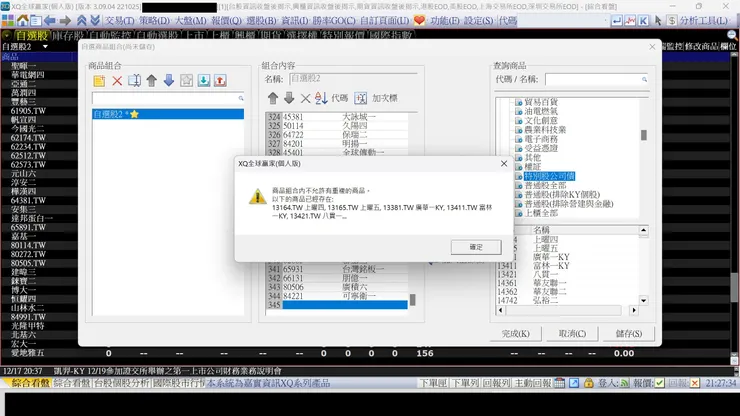This screenshot has width=740, height=416.
Task: Click category tree vertical scrollbar thumb
Action: tap(644, 135)
